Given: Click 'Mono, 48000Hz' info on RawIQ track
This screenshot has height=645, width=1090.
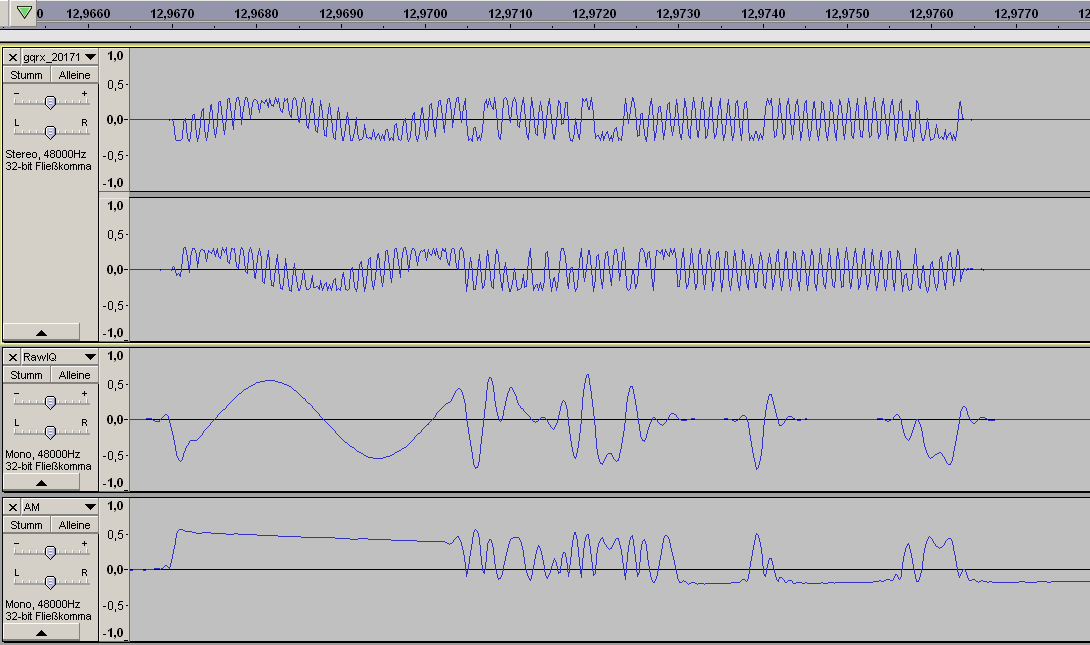Looking at the screenshot, I should coord(43,455).
